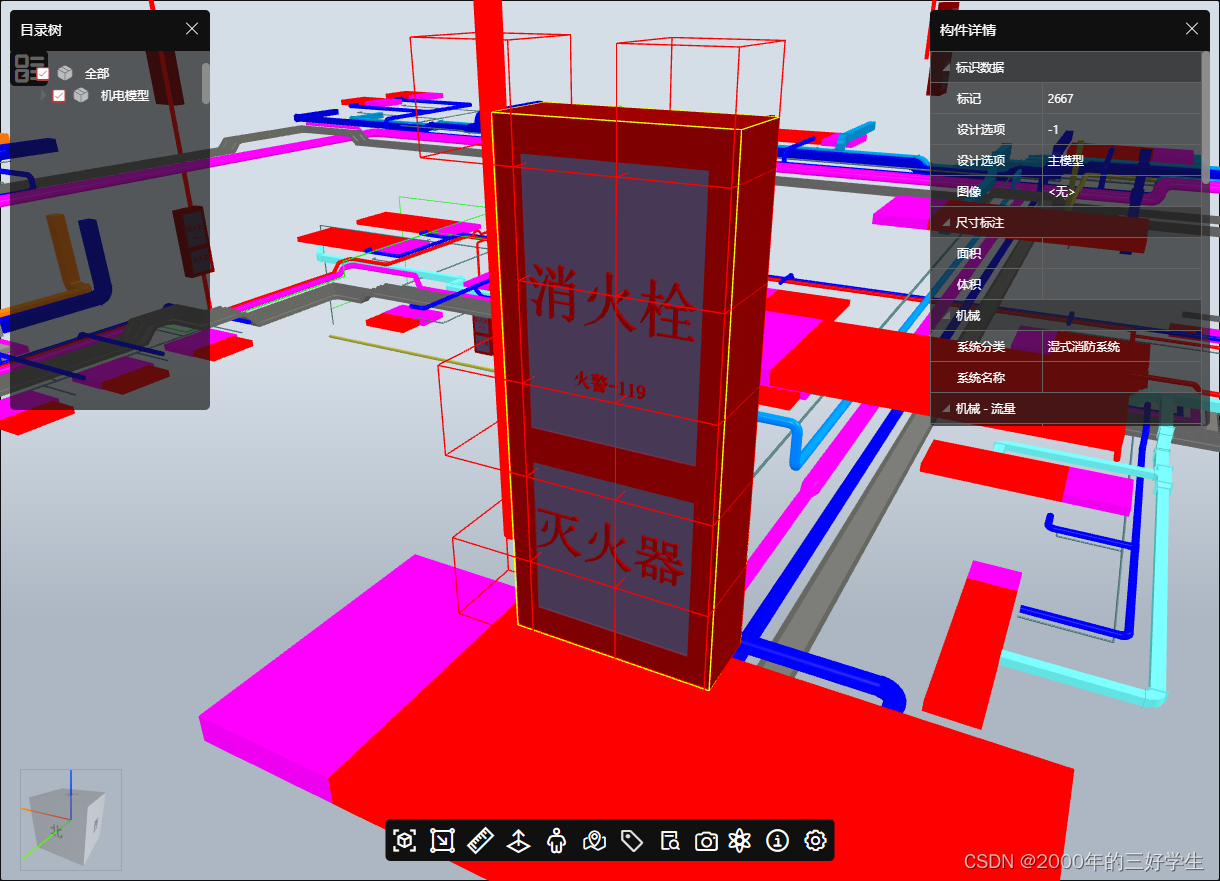This screenshot has width=1220, height=881.
Task: Select the measurement ruler tool
Action: [480, 841]
